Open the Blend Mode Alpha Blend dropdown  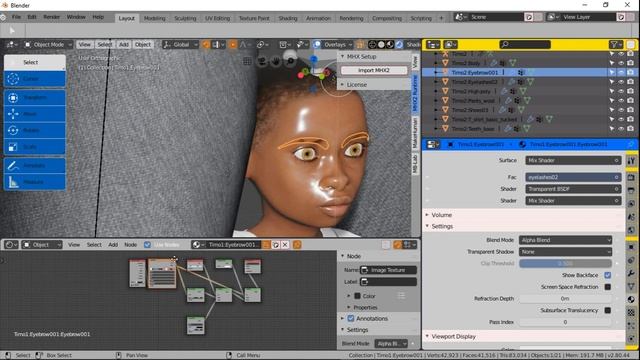[565, 240]
